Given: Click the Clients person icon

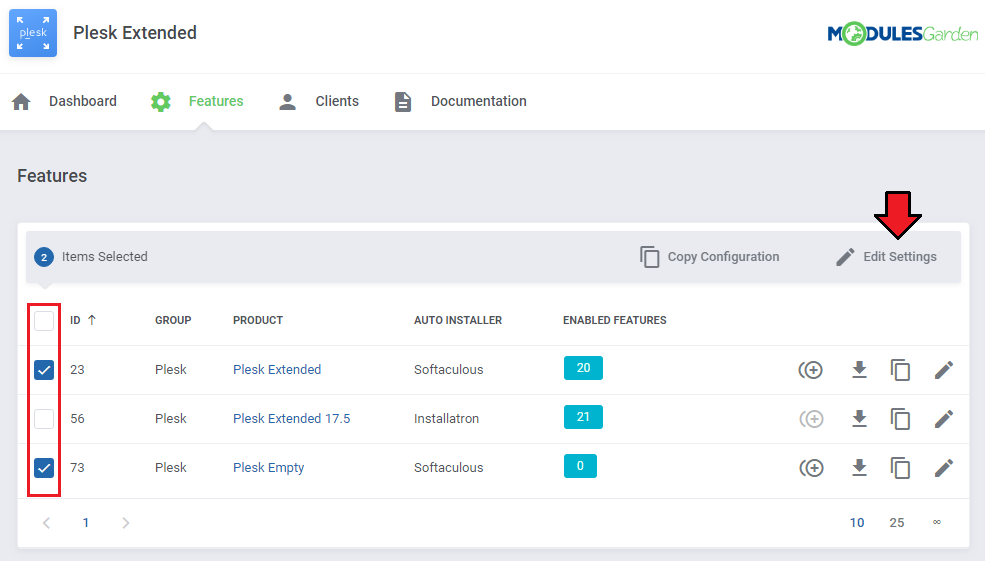Looking at the screenshot, I should coord(288,102).
